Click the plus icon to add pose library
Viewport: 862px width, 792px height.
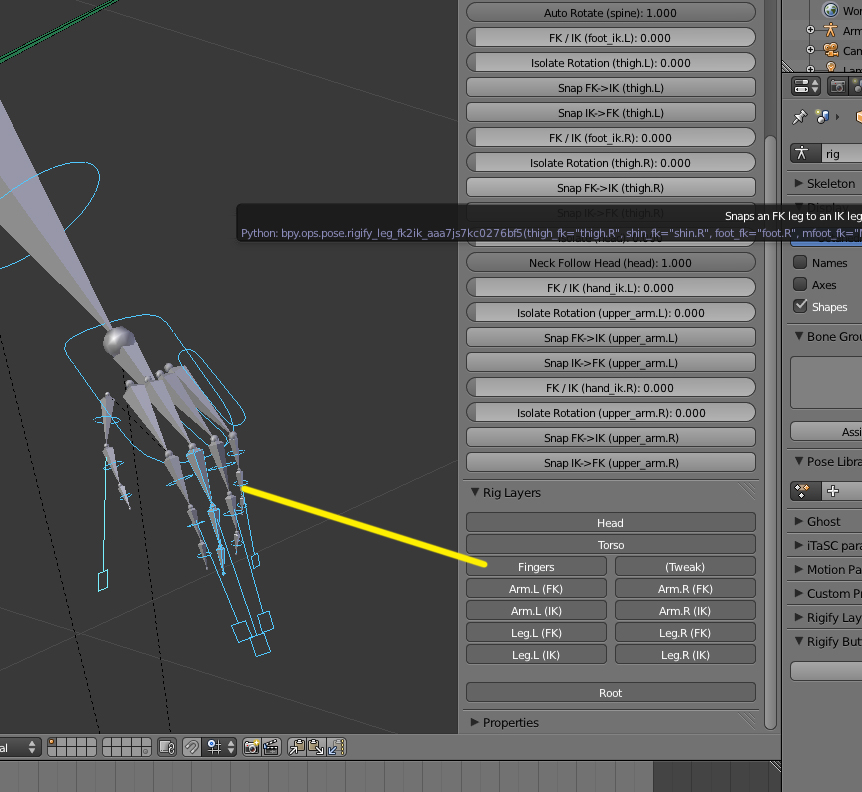tap(833, 491)
